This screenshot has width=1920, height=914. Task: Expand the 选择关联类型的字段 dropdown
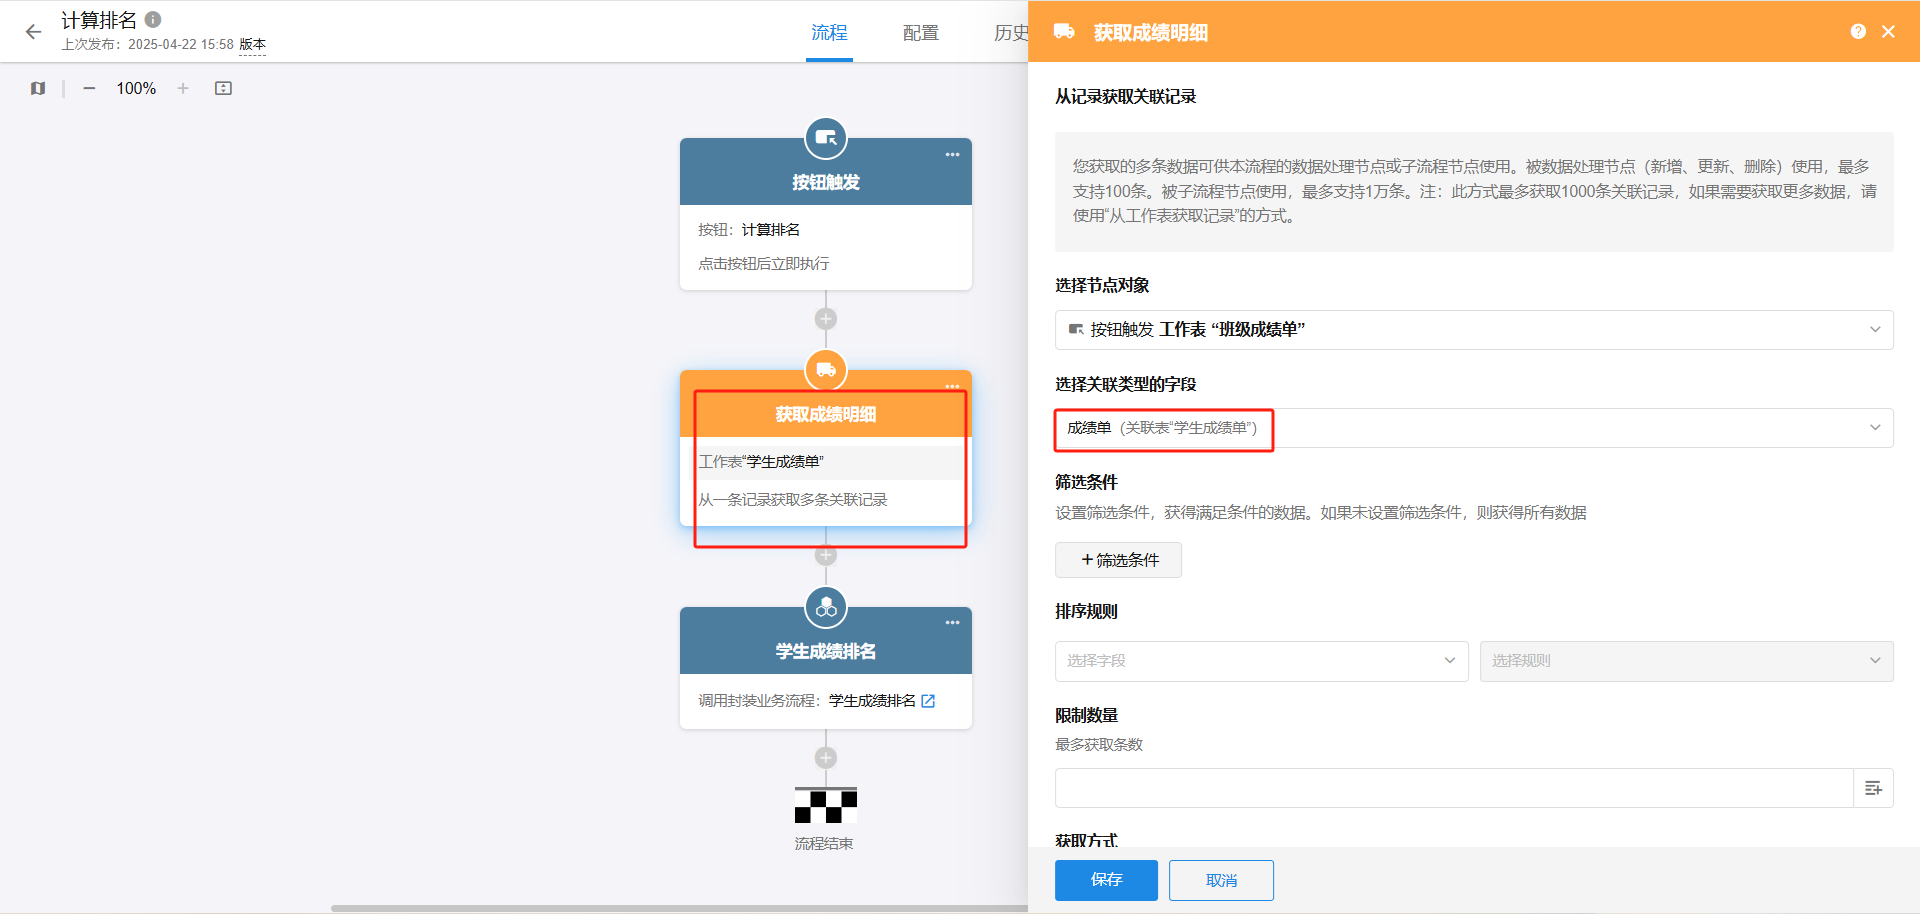1474,428
